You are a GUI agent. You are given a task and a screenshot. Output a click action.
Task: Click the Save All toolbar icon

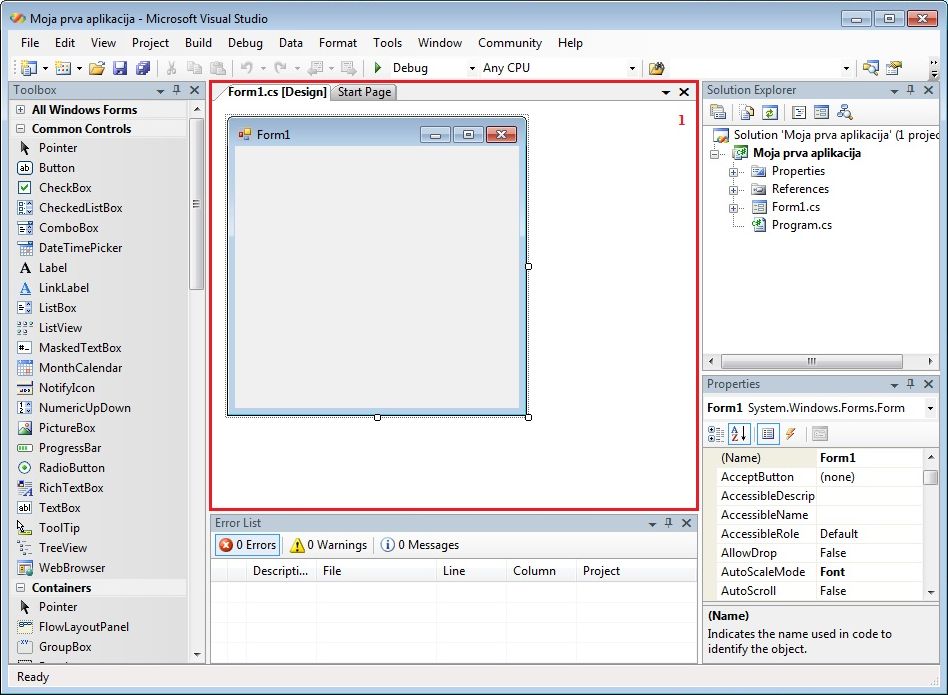143,68
